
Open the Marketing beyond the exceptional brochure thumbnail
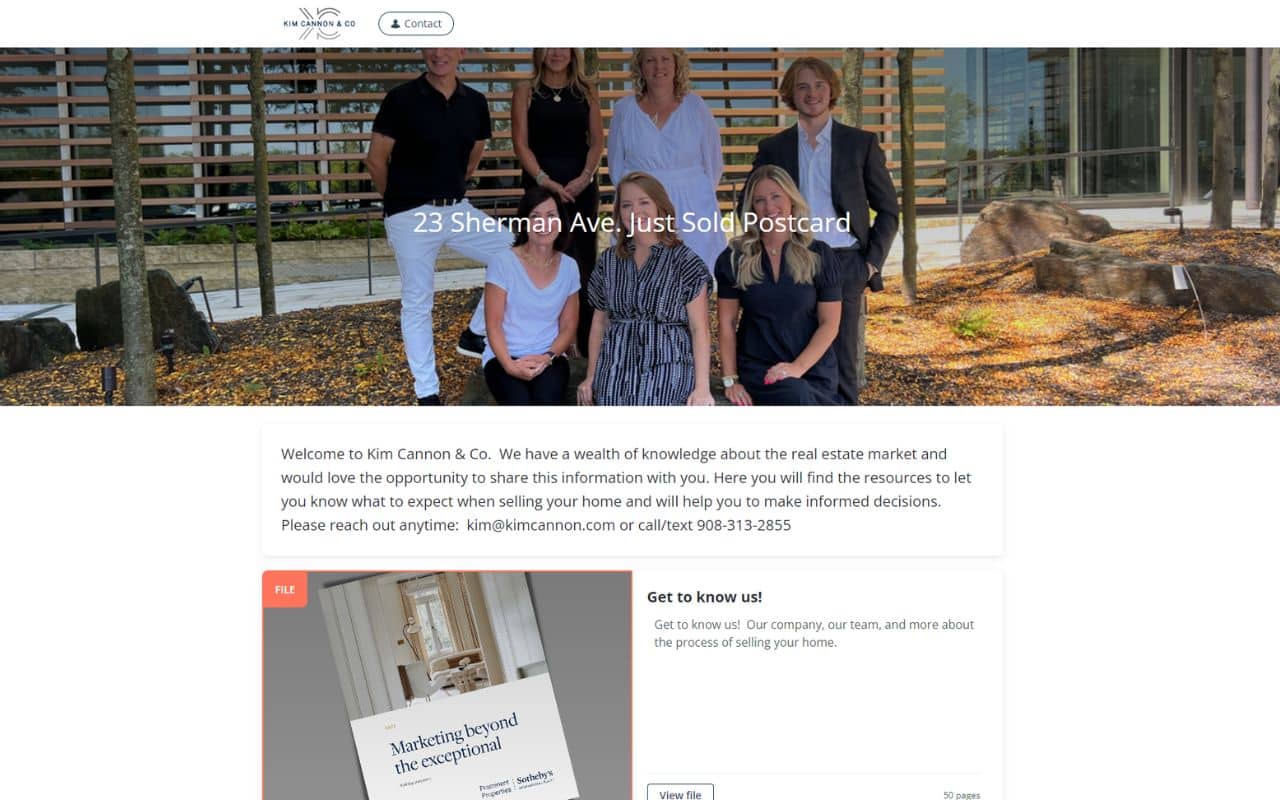point(447,685)
